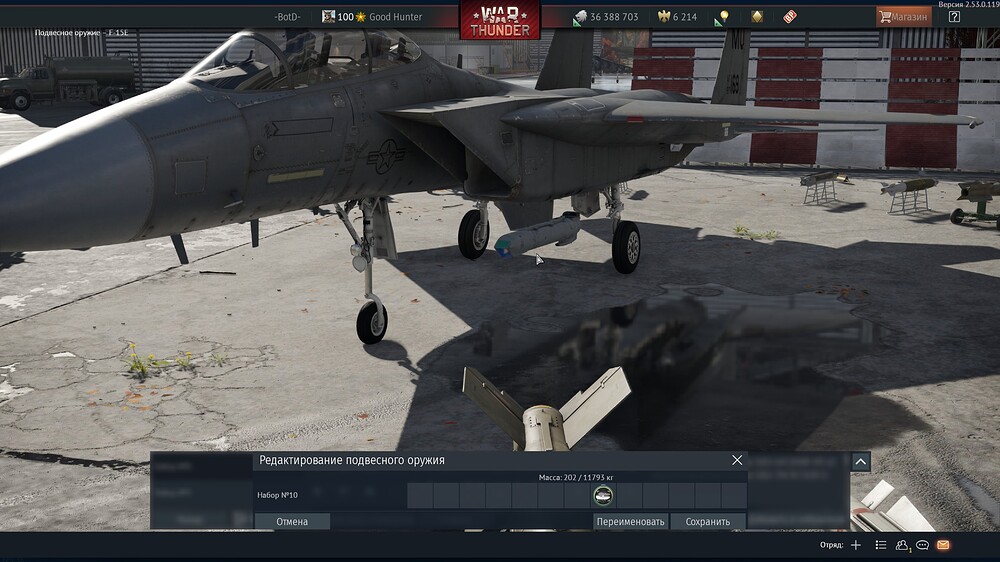
Task: Collapse the panel with the up chevron
Action: (x=861, y=462)
